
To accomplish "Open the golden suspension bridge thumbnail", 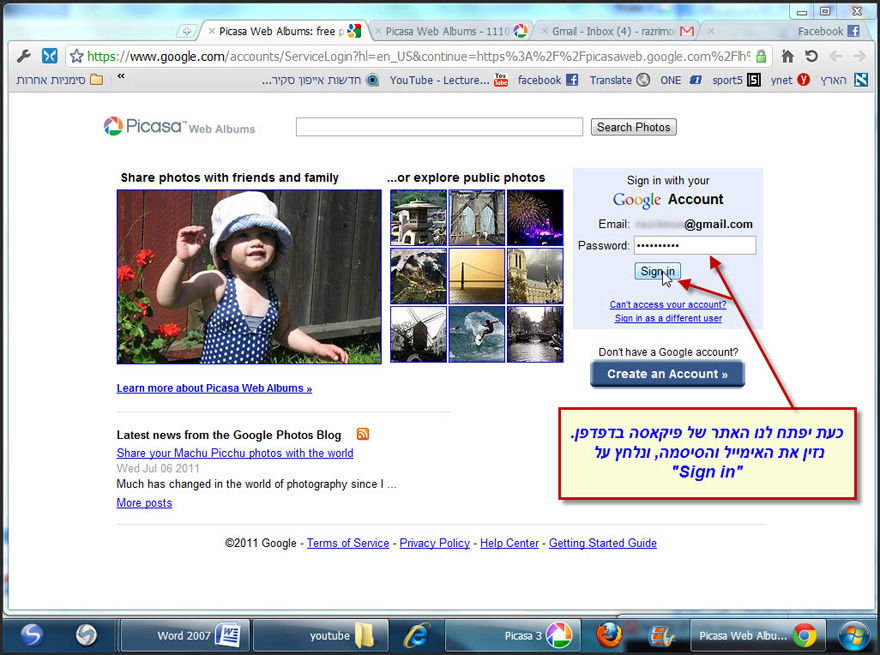I will coord(476,276).
